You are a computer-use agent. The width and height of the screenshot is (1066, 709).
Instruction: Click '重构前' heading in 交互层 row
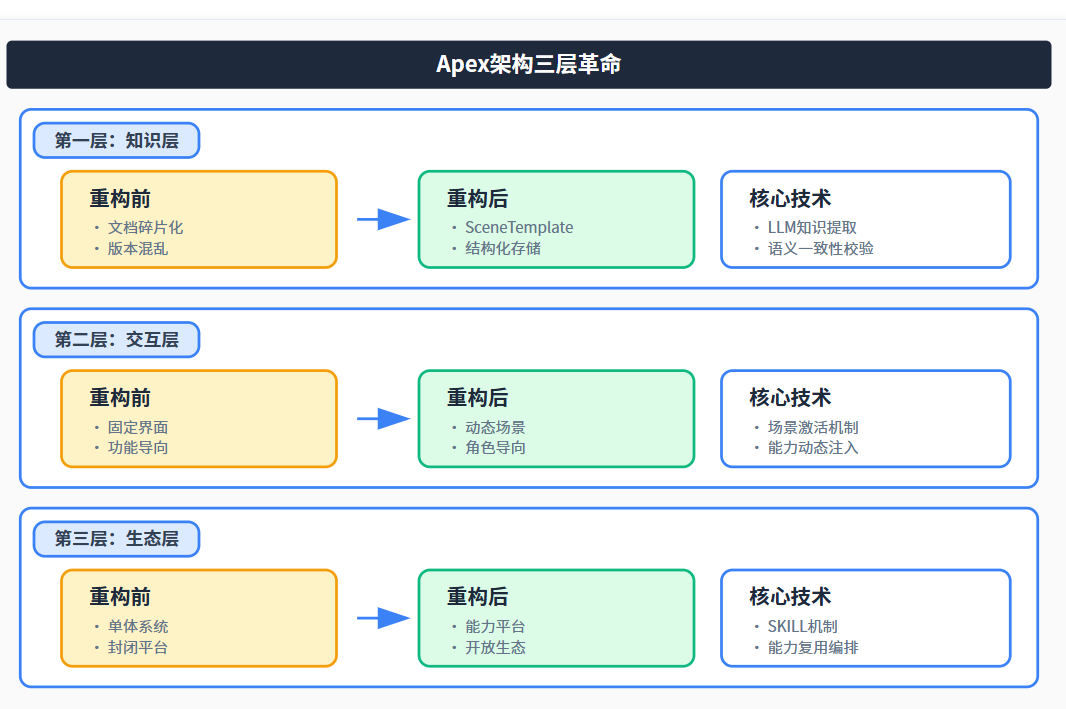(x=120, y=398)
